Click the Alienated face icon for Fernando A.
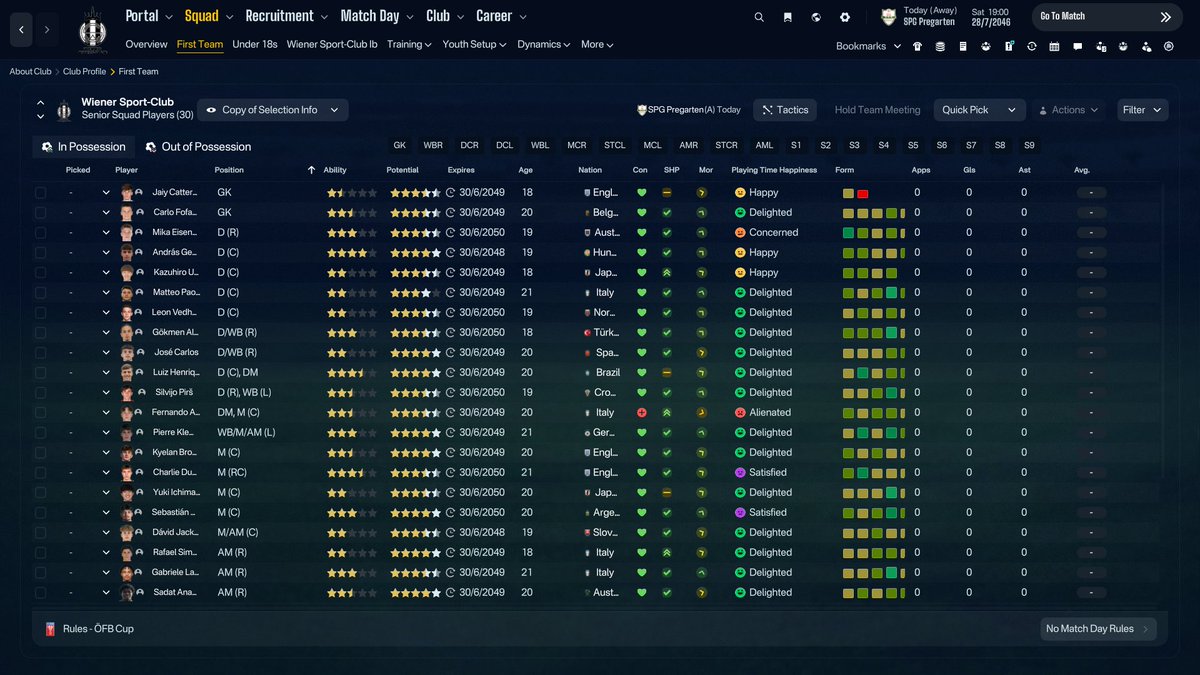The image size is (1200, 675). 740,412
